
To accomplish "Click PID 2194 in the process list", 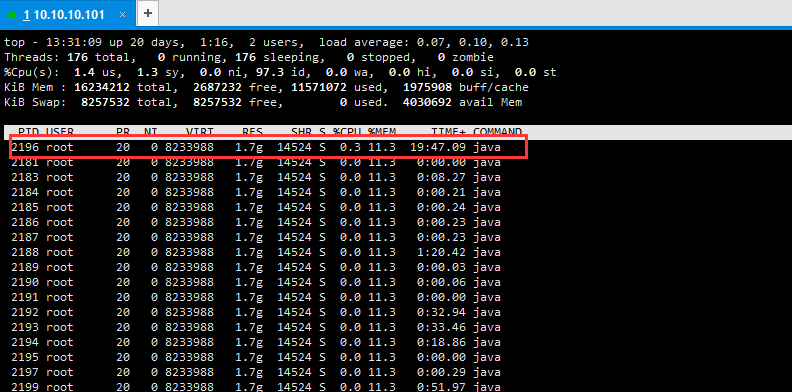I will 25,342.
